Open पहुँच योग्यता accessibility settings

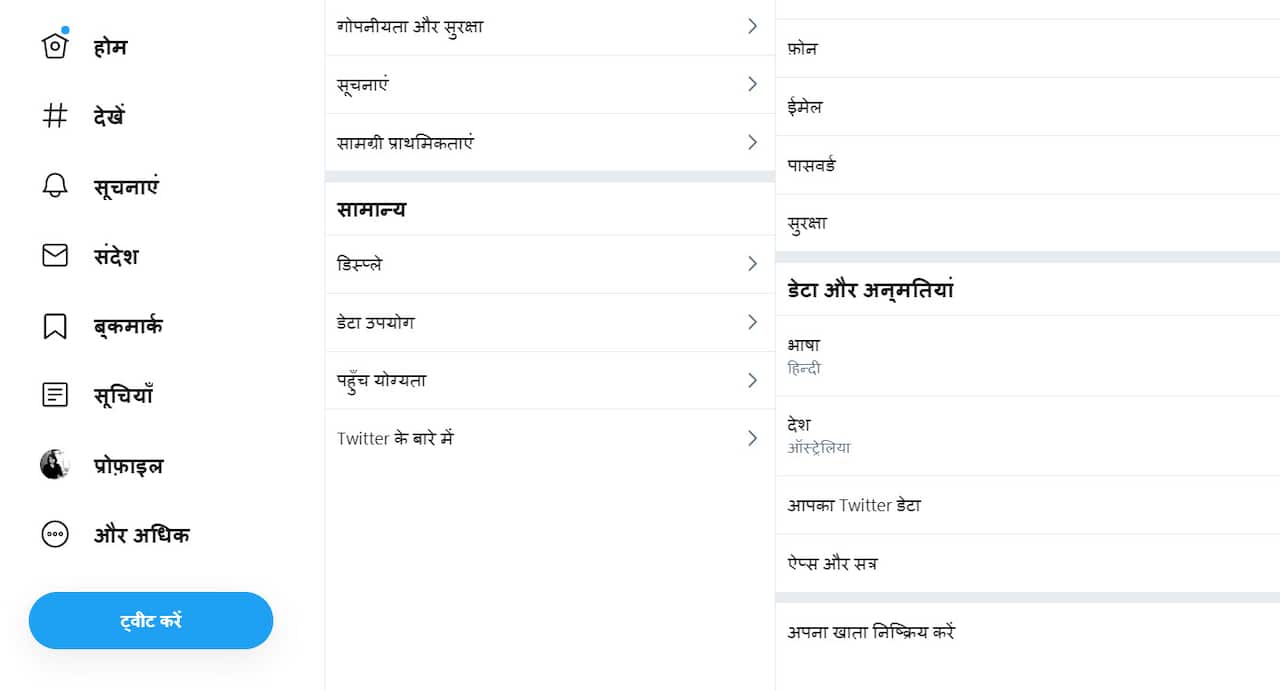coord(550,380)
